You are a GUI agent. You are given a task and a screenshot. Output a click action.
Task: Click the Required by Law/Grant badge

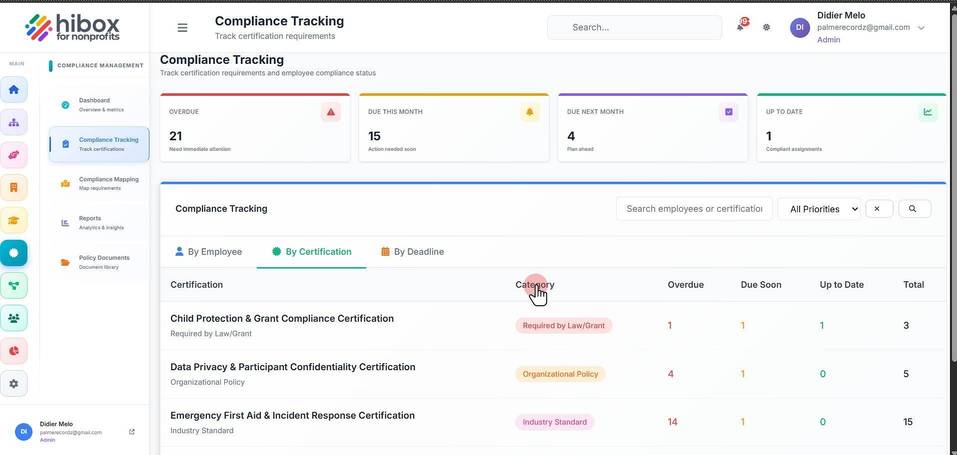563,326
